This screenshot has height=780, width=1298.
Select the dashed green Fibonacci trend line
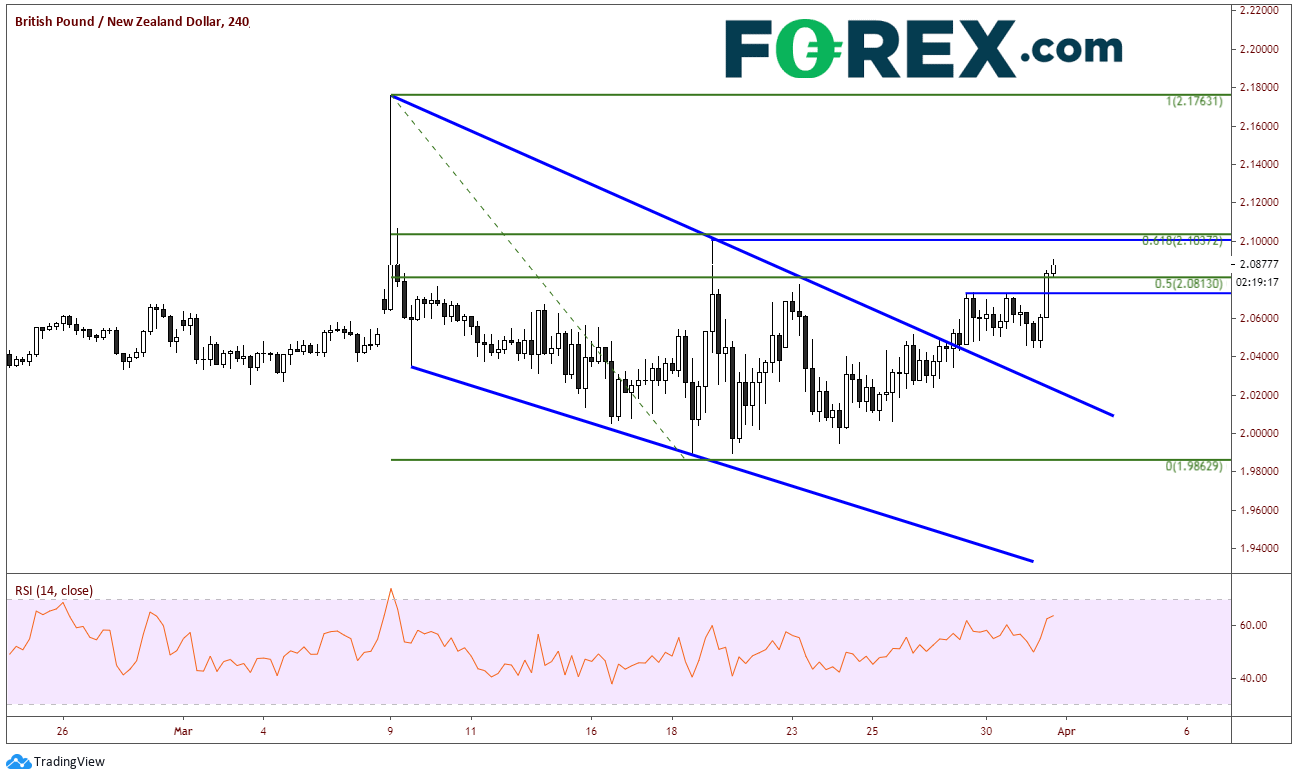(537, 277)
